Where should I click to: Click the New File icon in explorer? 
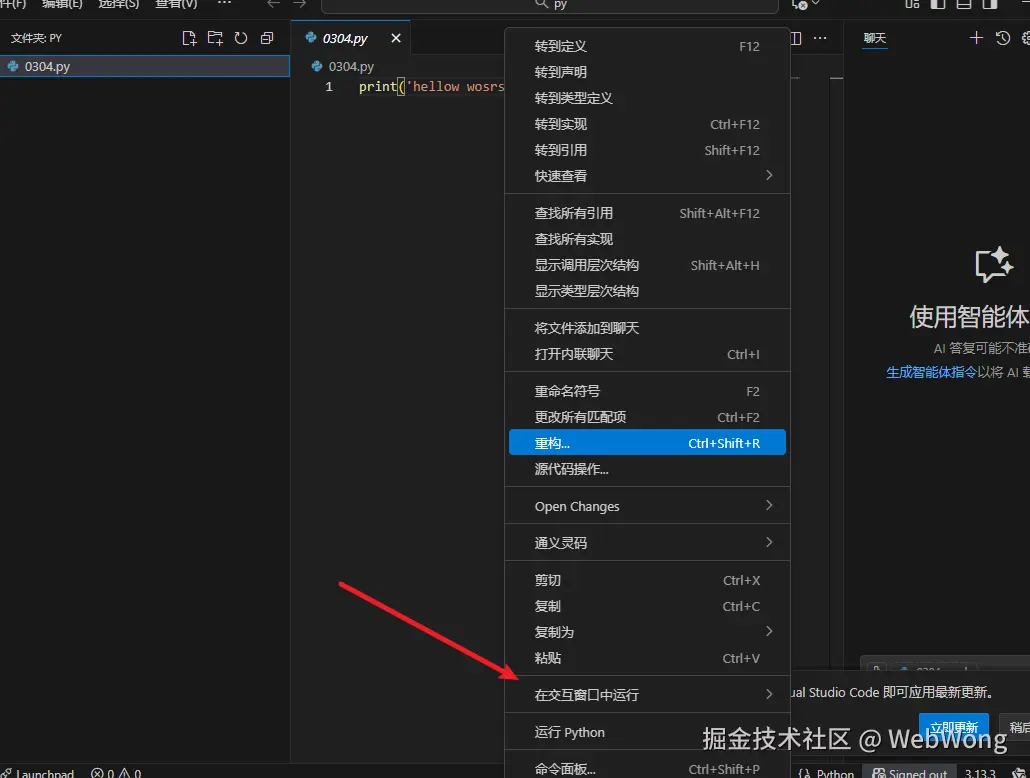pos(189,38)
